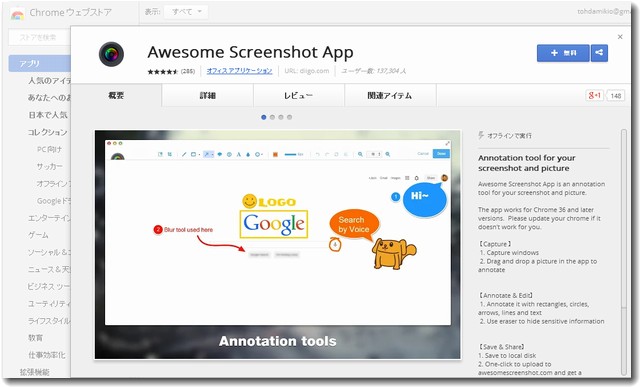This screenshot has height=387, width=640.
Task: Select アプリ in the store sidebar
Action: (x=40, y=63)
